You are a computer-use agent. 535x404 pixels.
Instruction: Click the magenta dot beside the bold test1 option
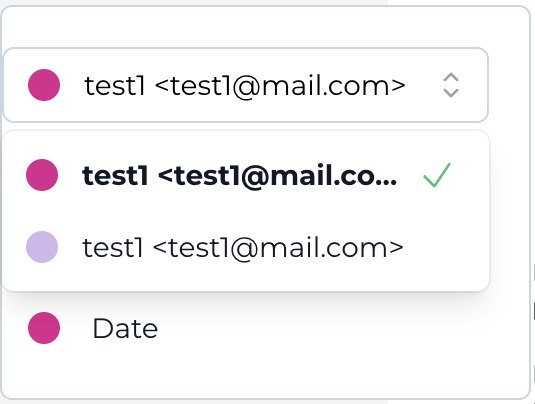pyautogui.click(x=42, y=175)
